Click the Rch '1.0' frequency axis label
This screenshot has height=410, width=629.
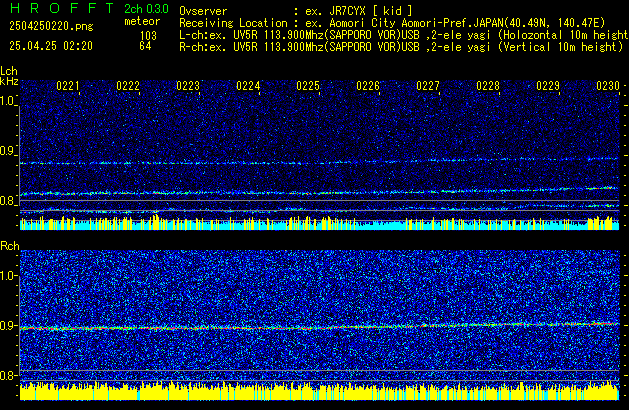(x=8, y=276)
